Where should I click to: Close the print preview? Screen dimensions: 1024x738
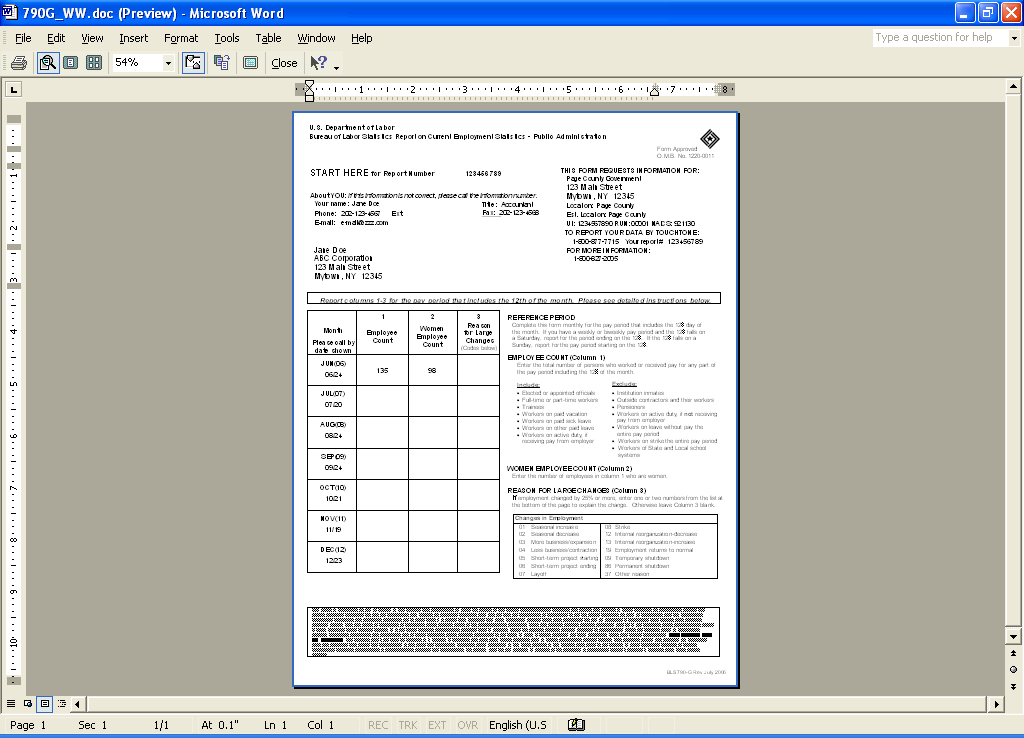[284, 63]
